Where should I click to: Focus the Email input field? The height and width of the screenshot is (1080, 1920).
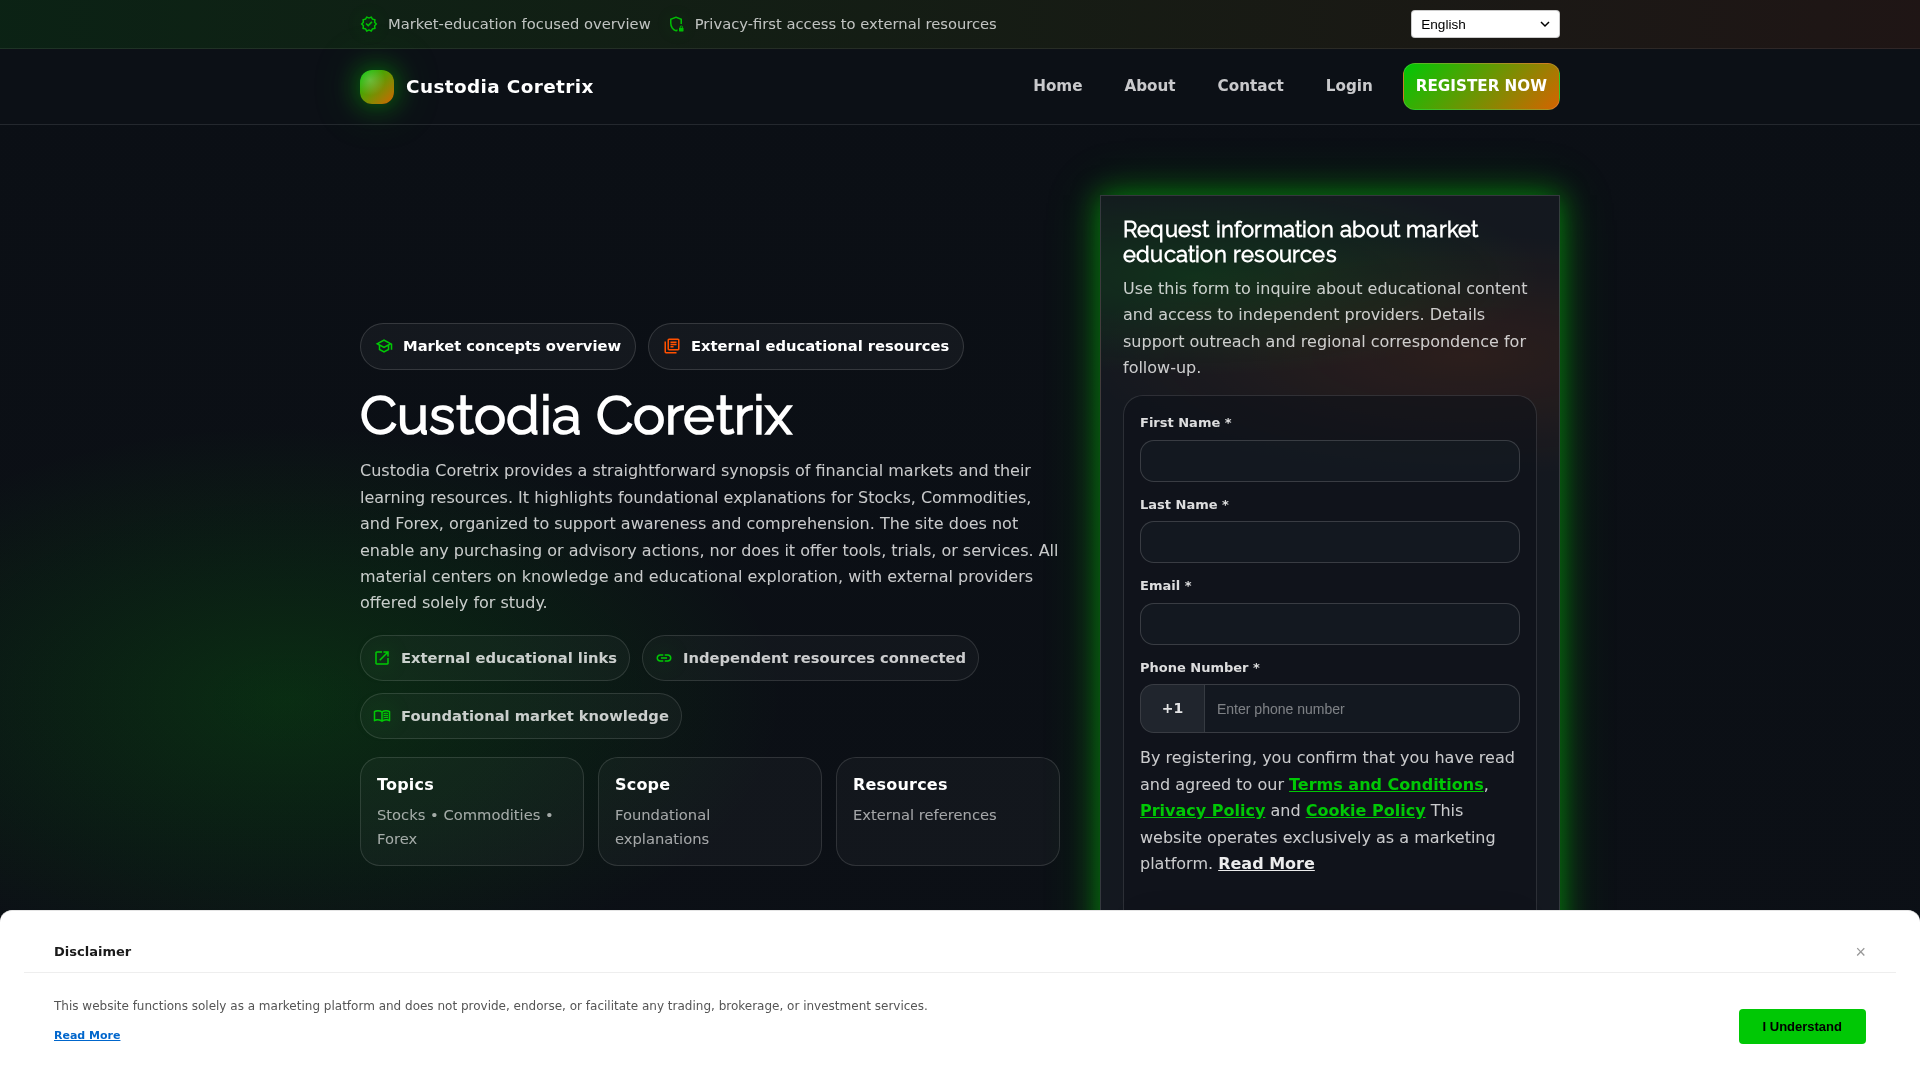[1330, 624]
